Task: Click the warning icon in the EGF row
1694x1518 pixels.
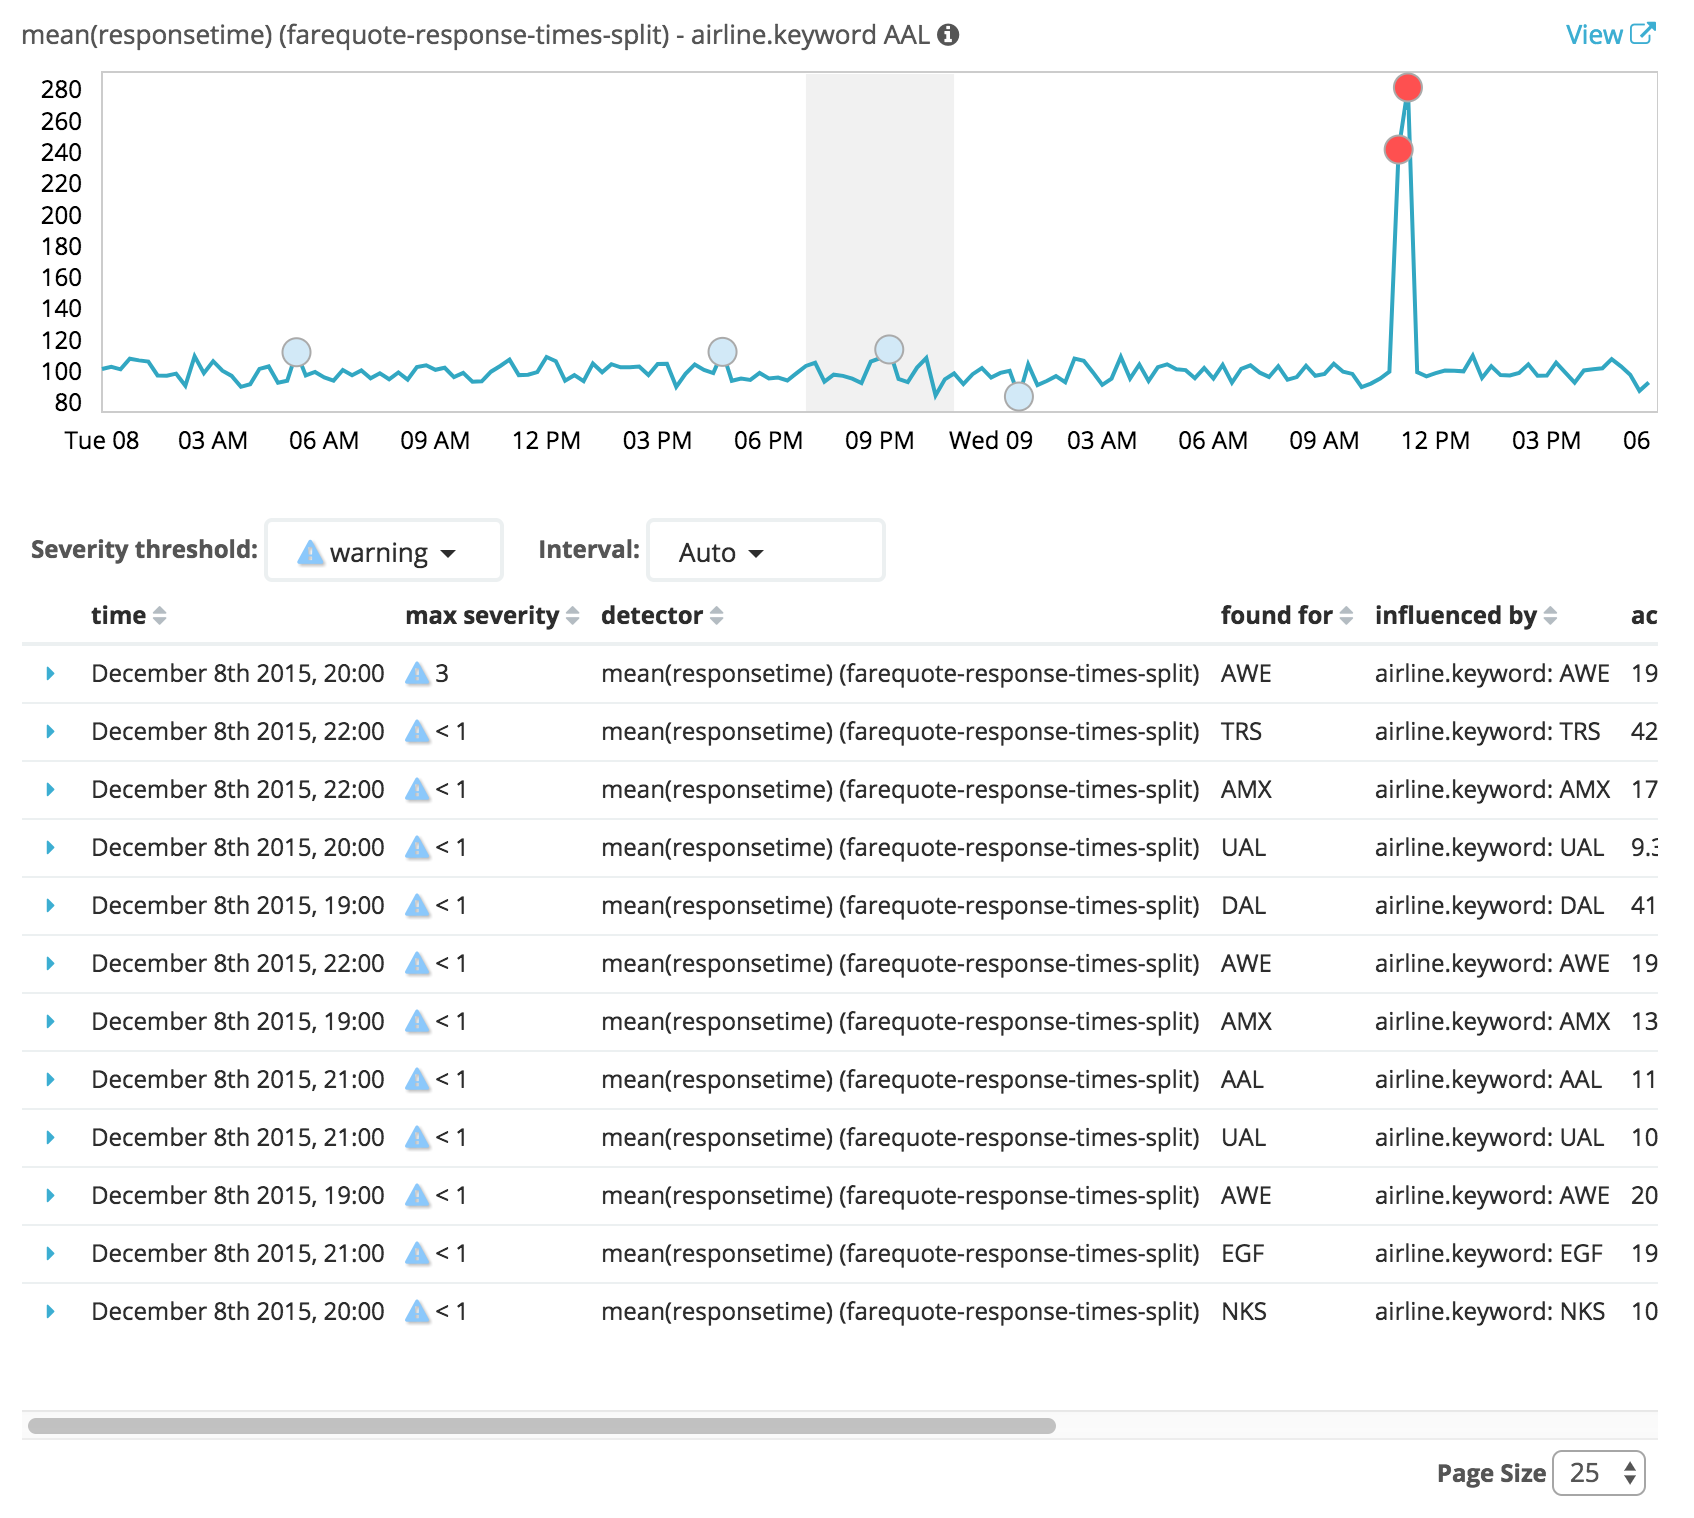Action: point(417,1254)
